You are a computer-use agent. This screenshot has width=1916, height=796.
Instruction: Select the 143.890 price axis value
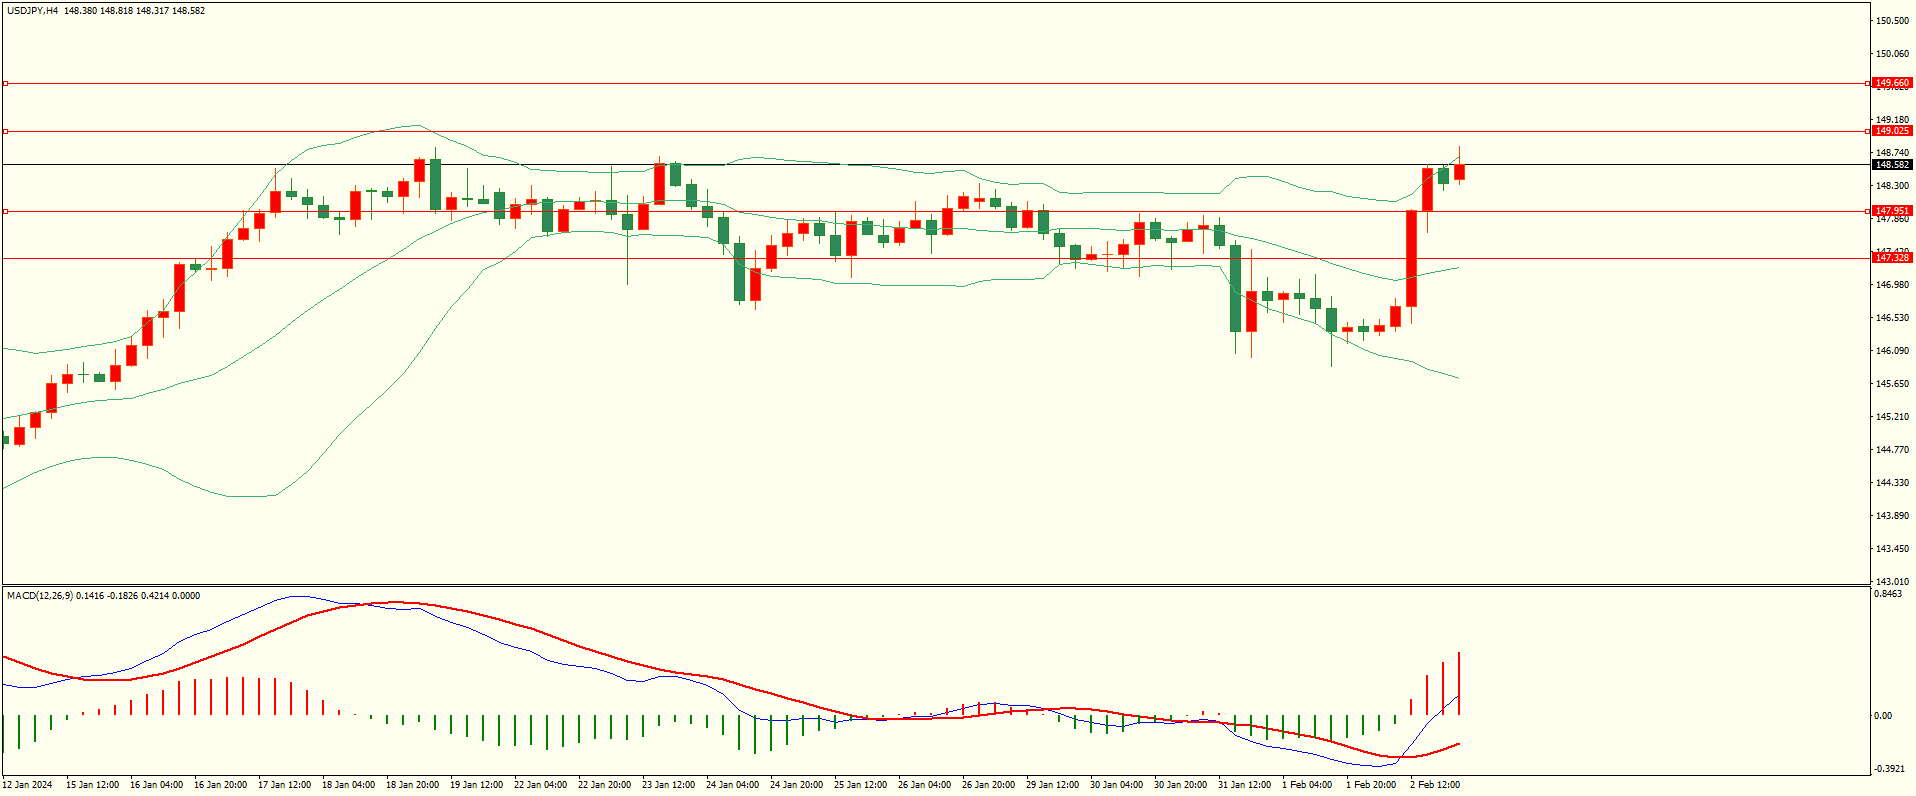click(1893, 515)
